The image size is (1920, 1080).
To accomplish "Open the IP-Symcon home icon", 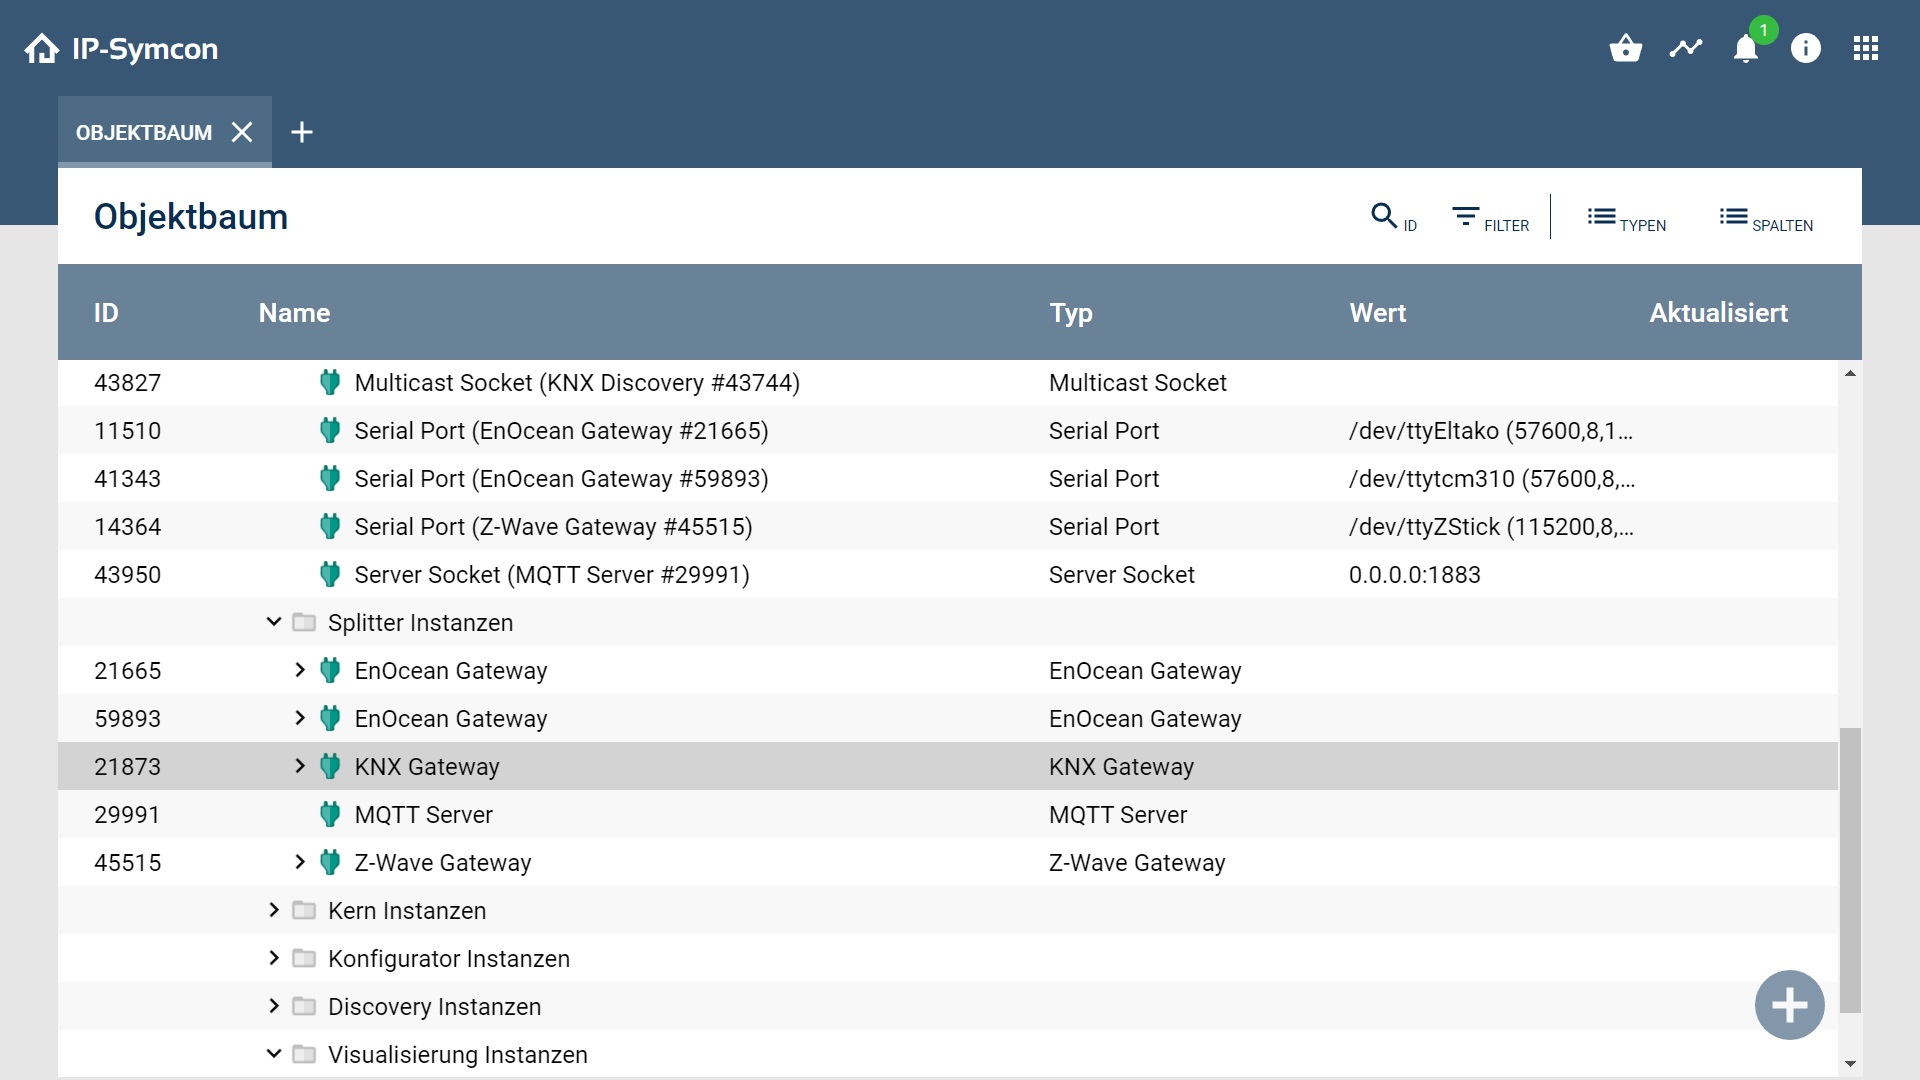I will (x=42, y=48).
